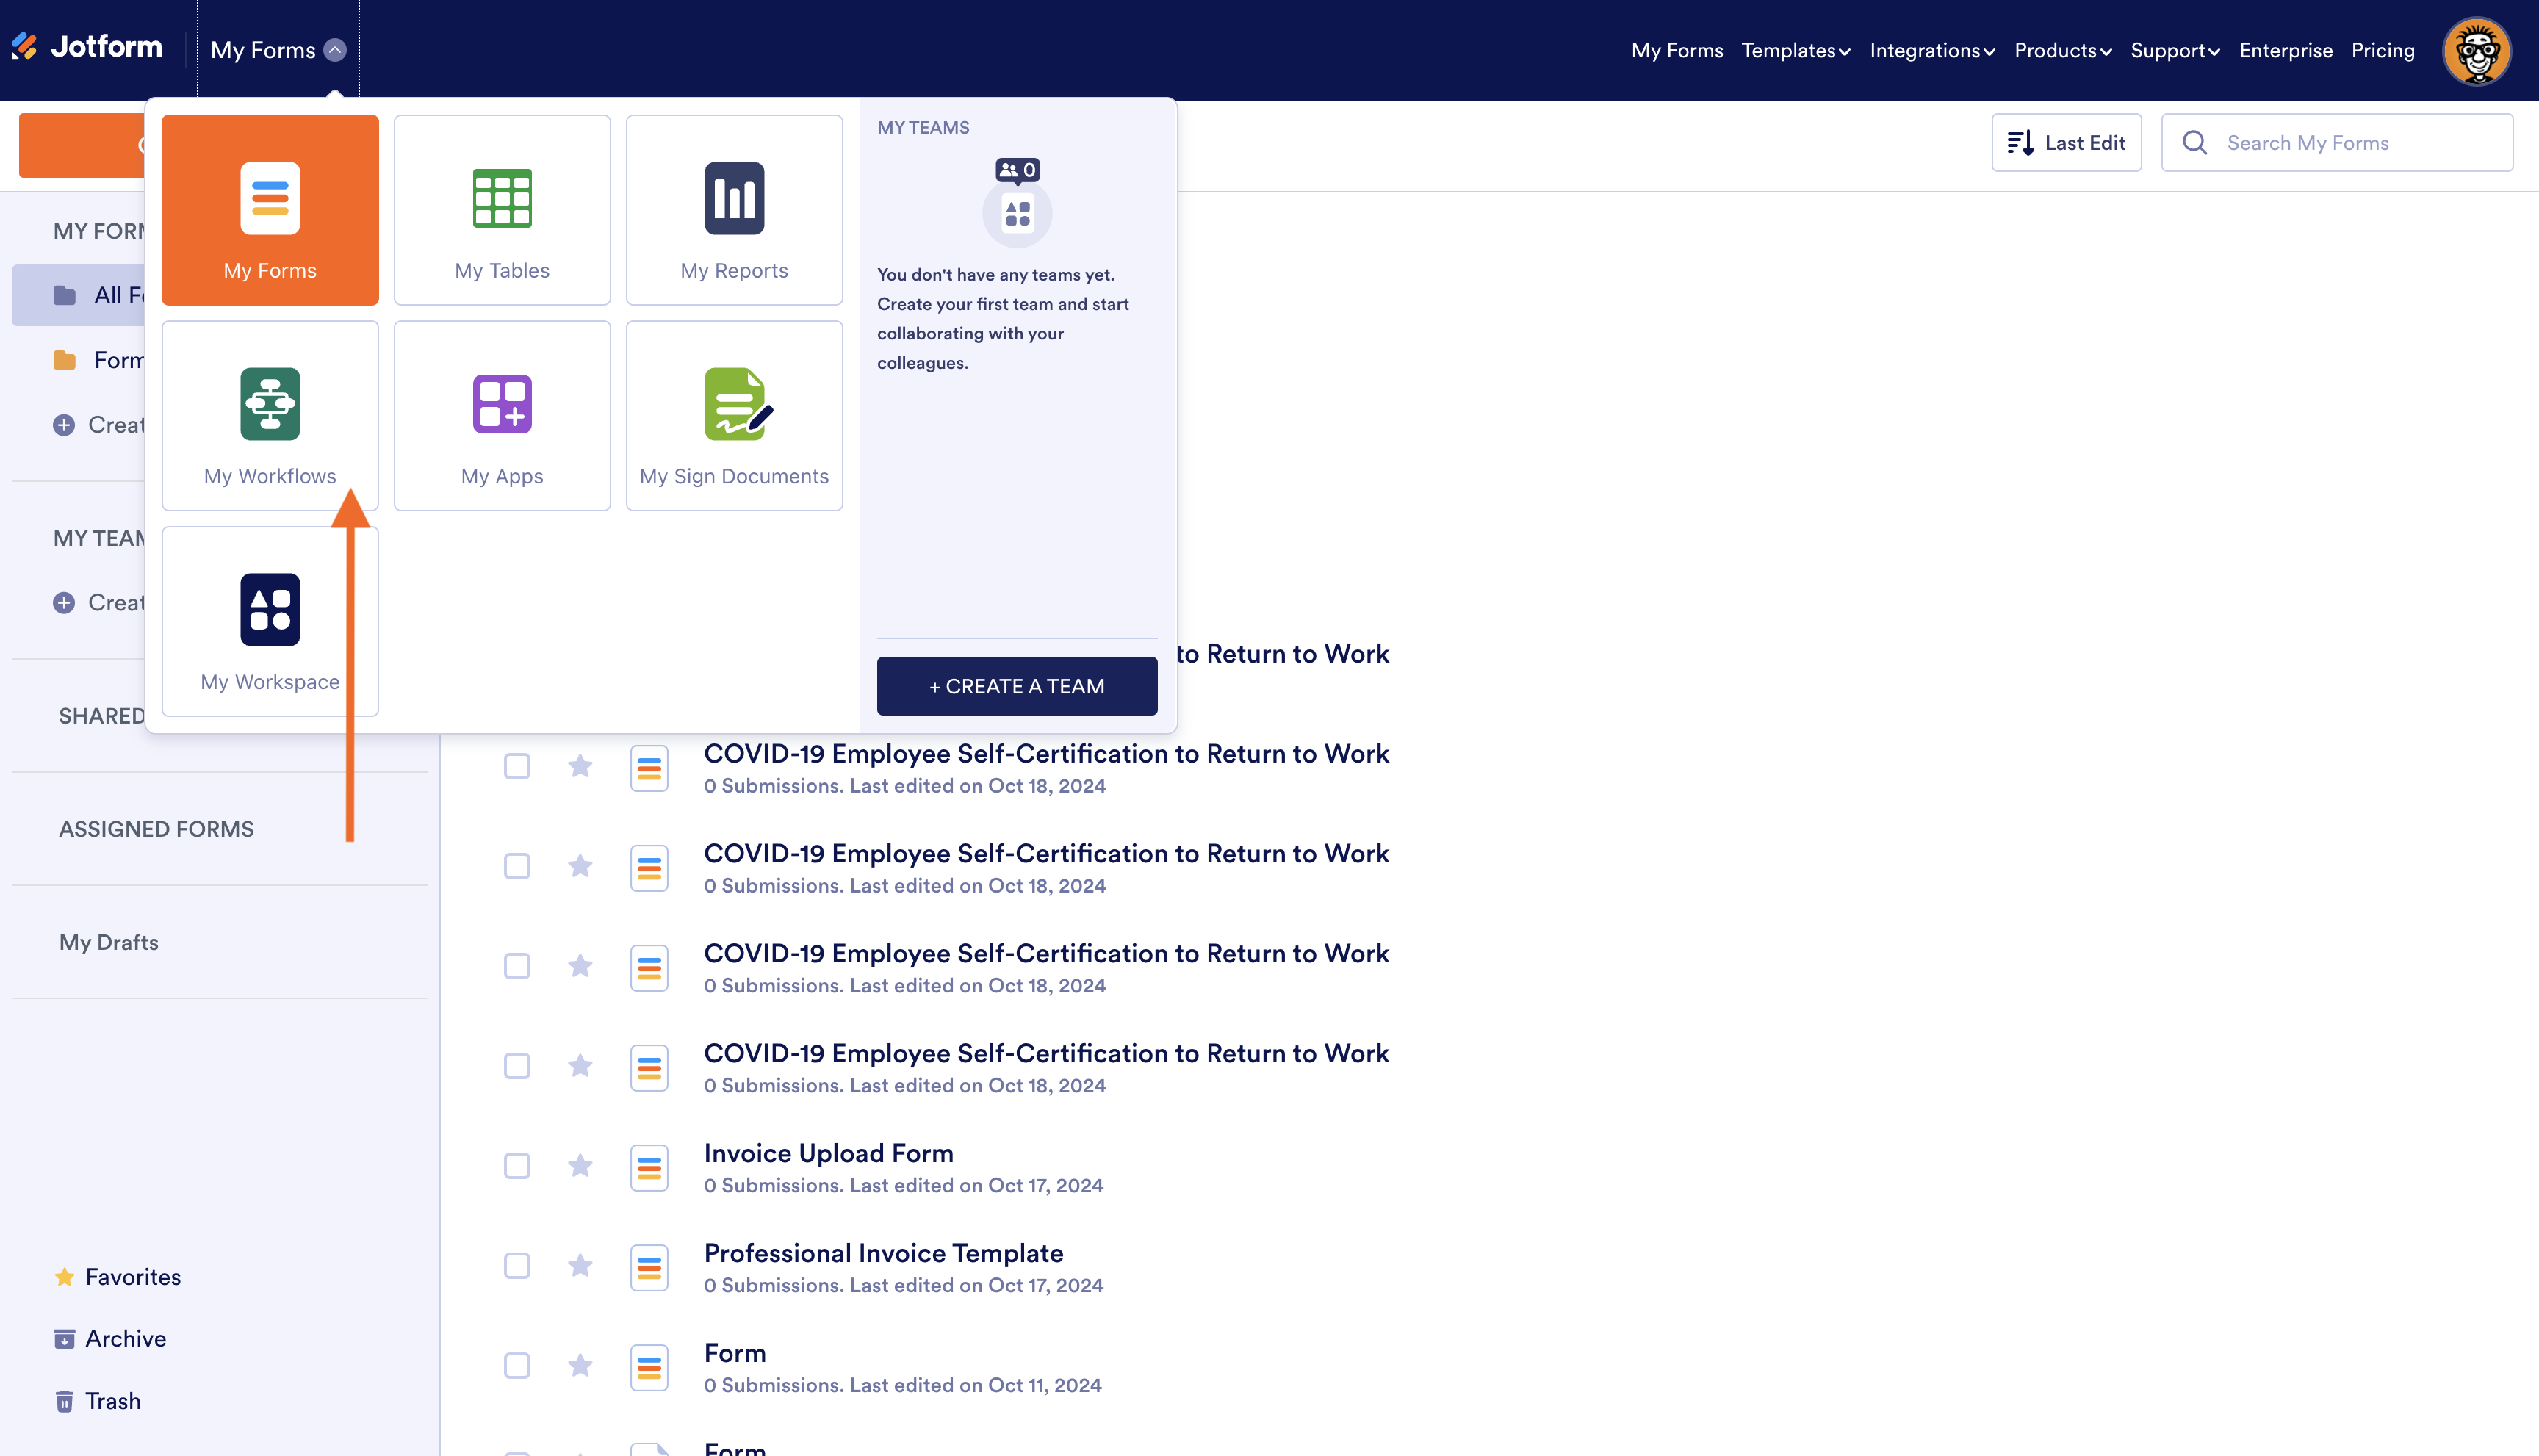Screen dimensions: 2539x1456
Task: Open the Archive sidebar link
Action: point(126,1339)
